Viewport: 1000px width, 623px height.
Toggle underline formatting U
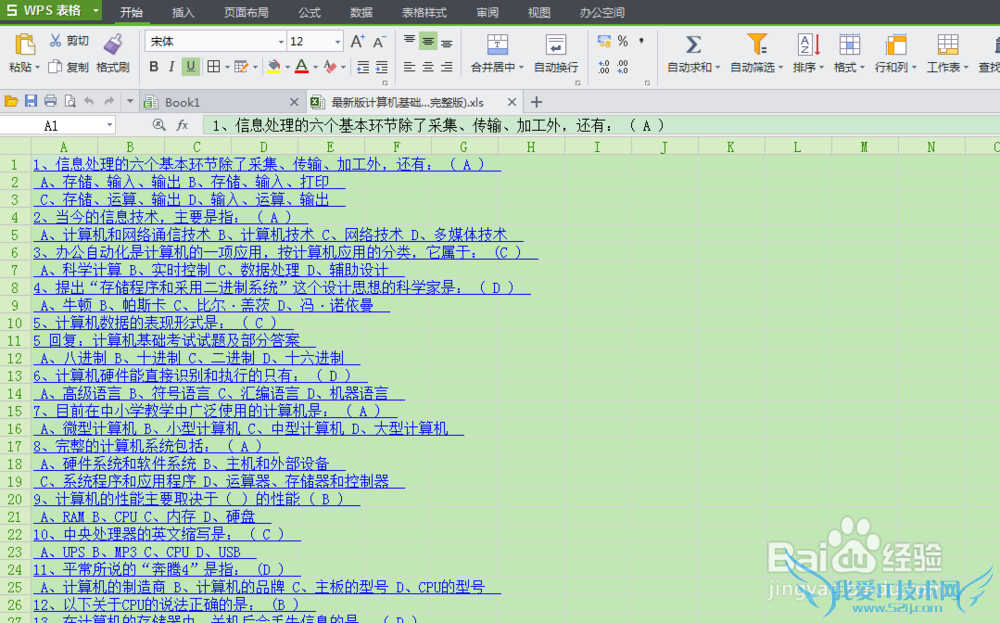[x=190, y=66]
